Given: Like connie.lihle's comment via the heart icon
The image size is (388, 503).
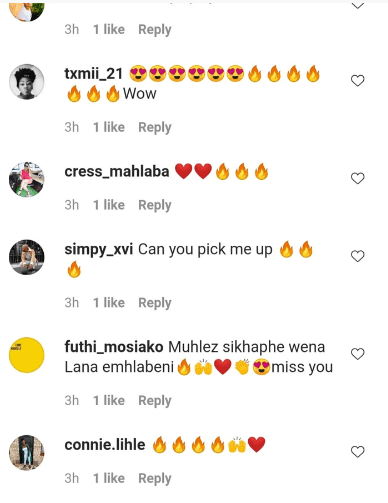Looking at the screenshot, I should [358, 452].
